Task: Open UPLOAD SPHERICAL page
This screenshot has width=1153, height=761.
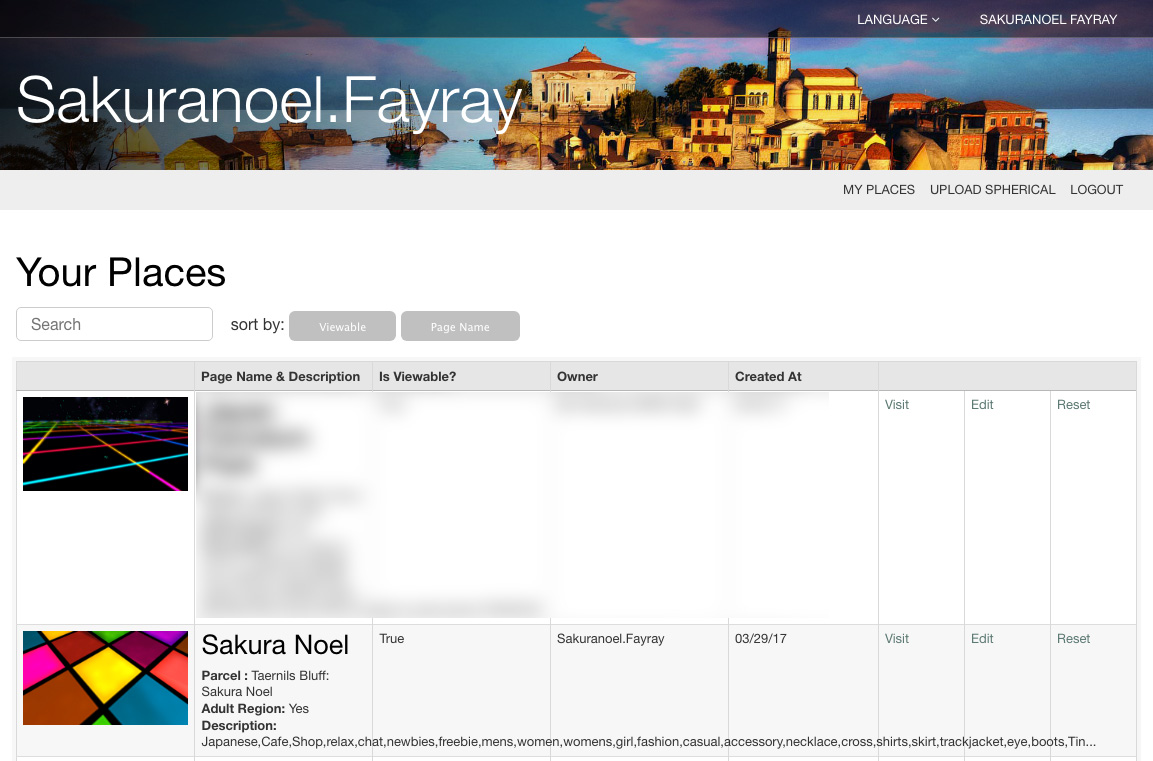Action: tap(992, 190)
